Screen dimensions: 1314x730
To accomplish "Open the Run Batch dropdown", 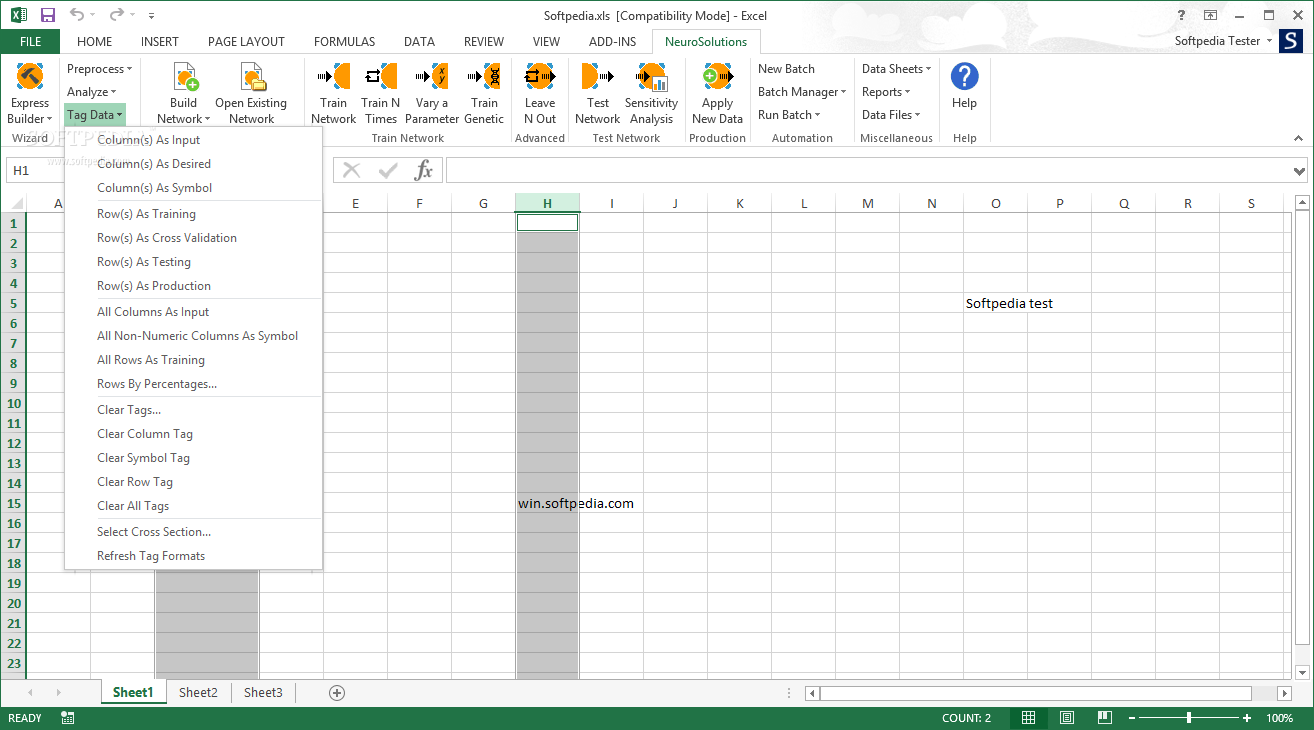I will (788, 115).
